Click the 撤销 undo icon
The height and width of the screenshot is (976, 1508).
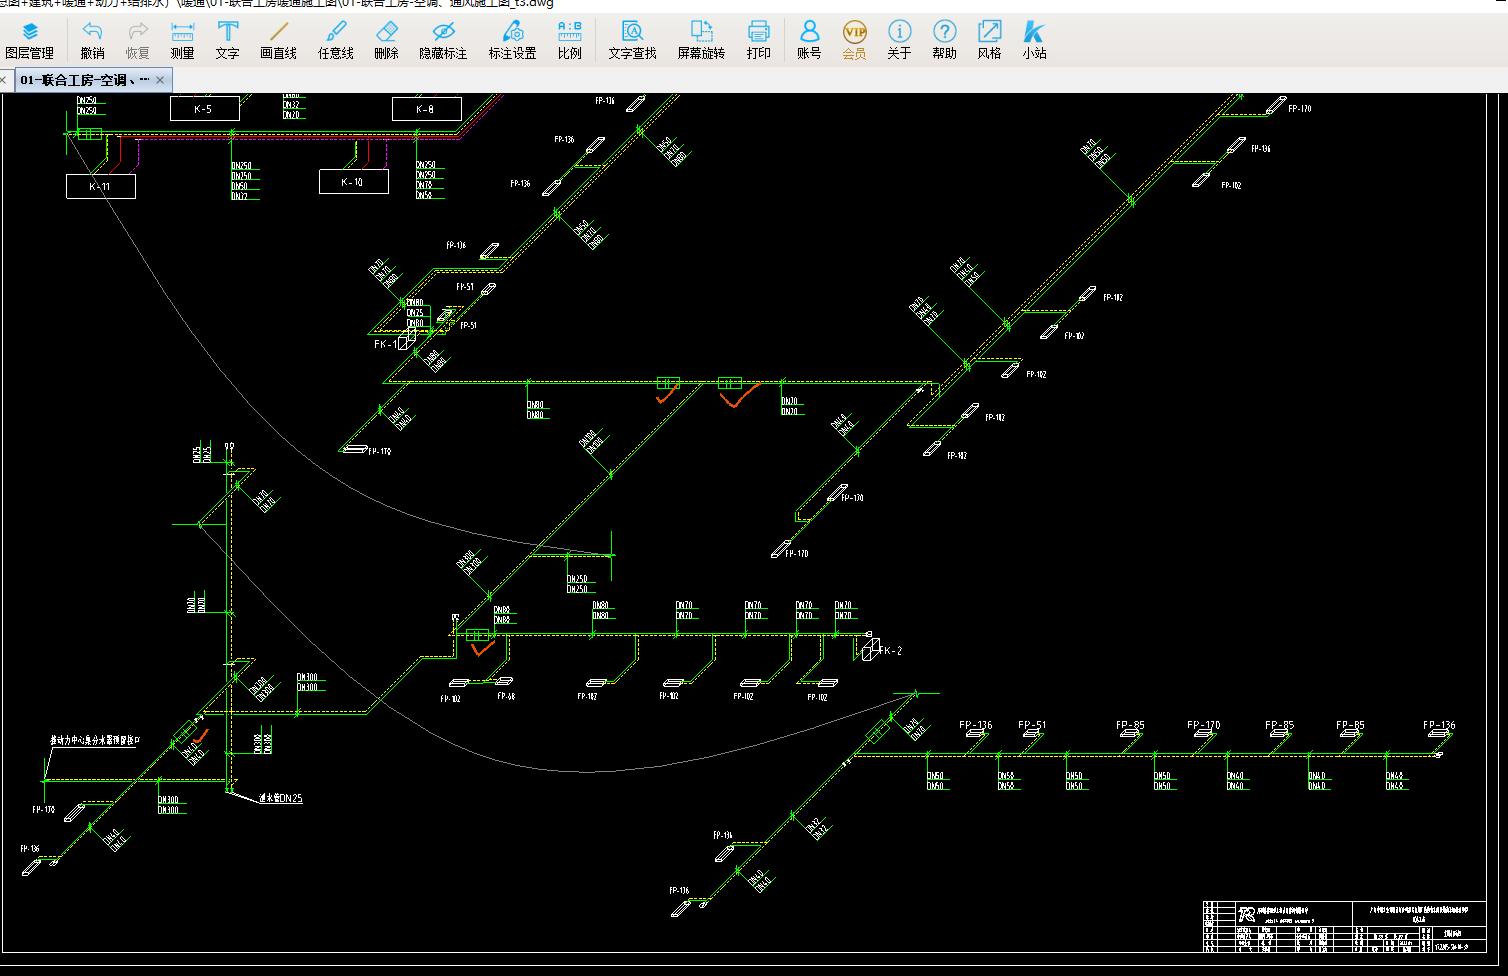coord(92,40)
